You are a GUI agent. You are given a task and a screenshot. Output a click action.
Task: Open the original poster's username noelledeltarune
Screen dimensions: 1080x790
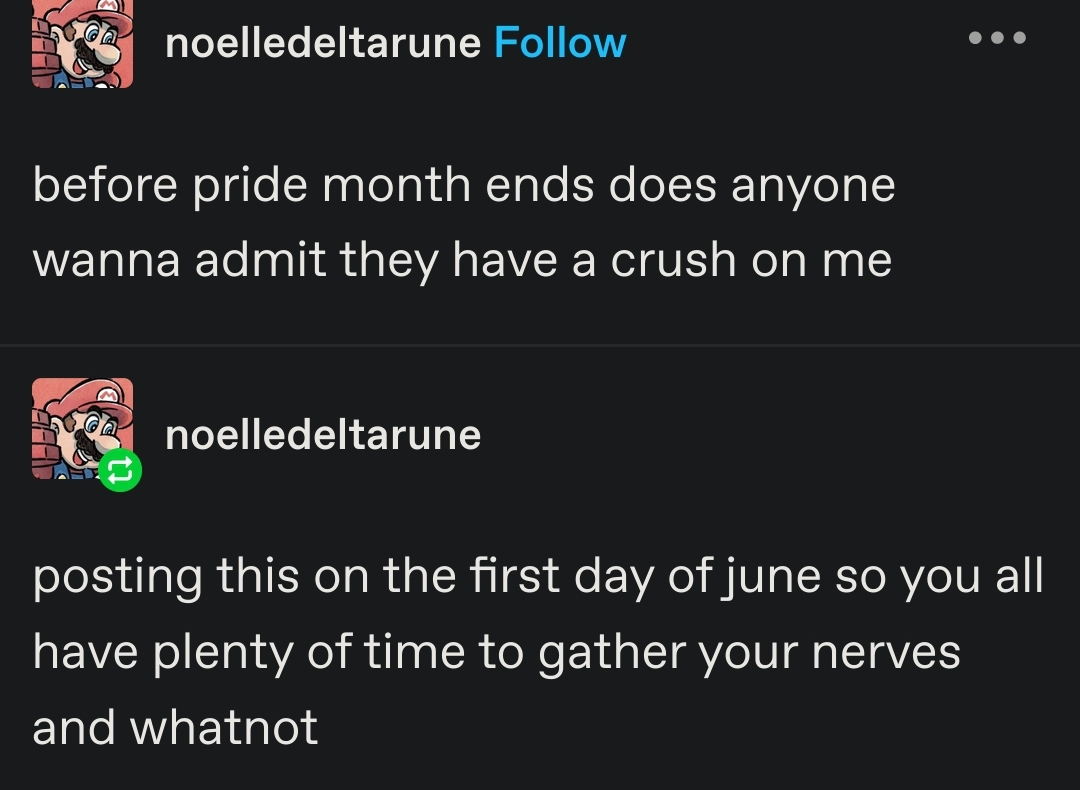tap(323, 43)
